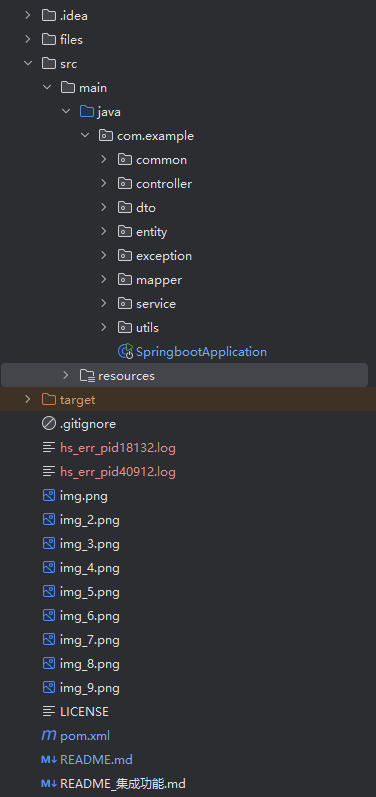Select the resources folder name
Viewport: 376px width, 797px height.
point(127,376)
